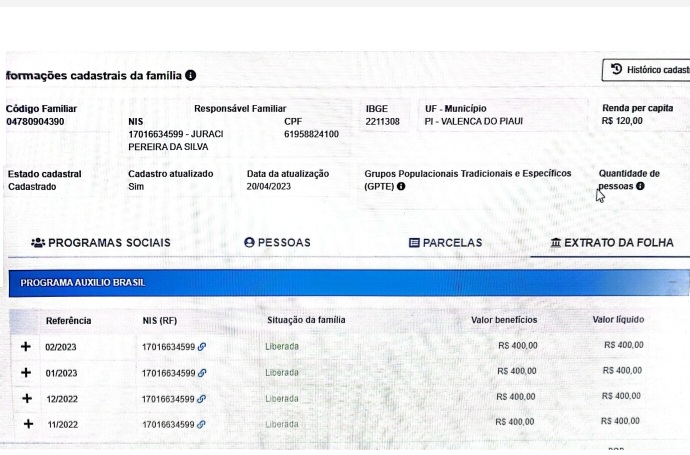Image resolution: width=690 pixels, height=455 pixels.
Task: Click the Referência column header
Action: [x=68, y=320]
